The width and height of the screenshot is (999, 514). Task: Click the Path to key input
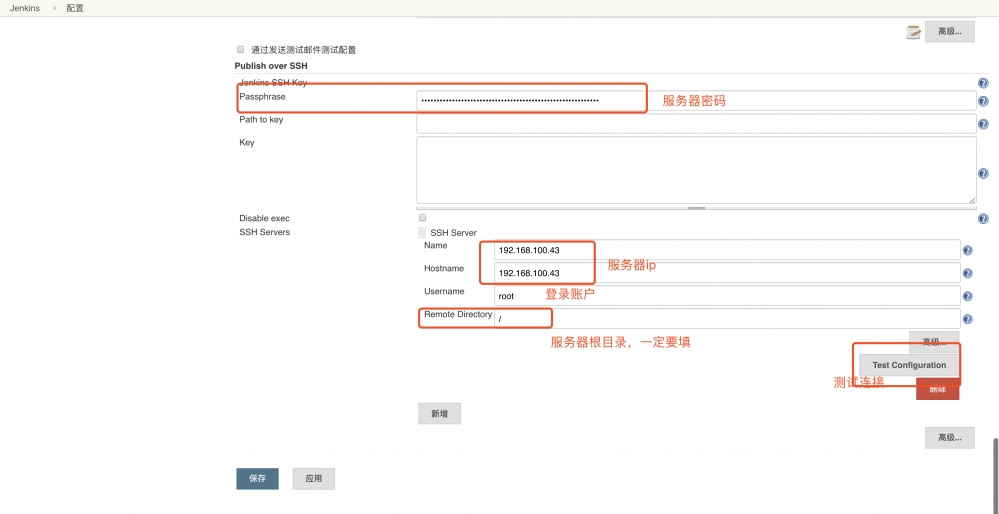coord(696,124)
